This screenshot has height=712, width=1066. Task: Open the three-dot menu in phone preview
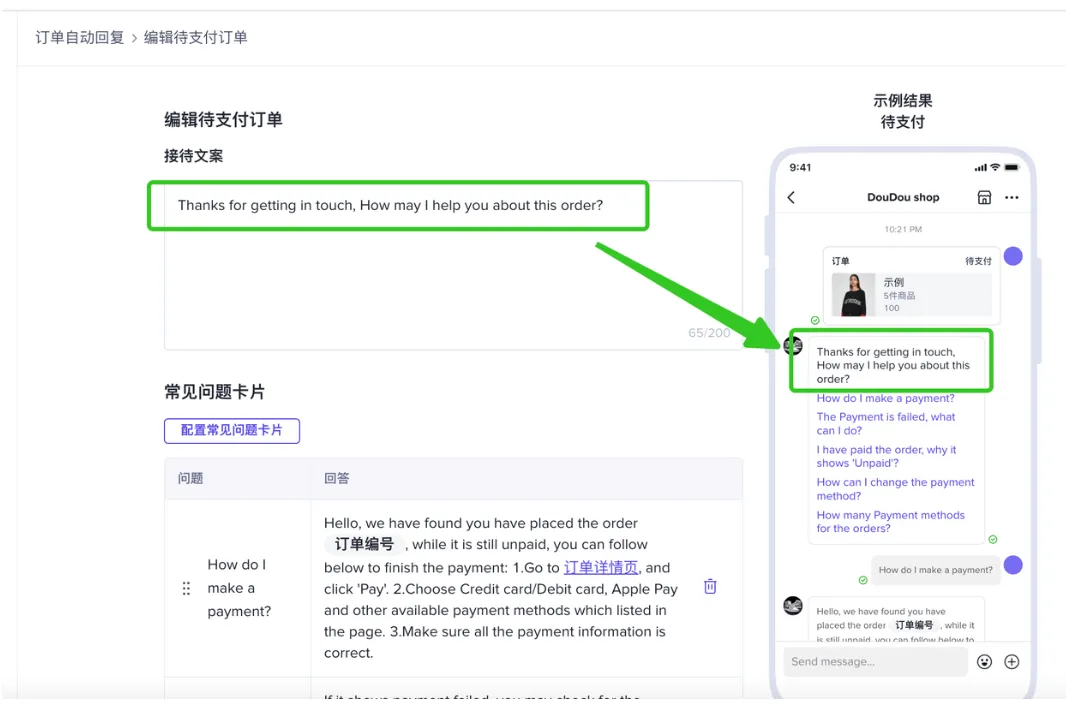[1012, 197]
